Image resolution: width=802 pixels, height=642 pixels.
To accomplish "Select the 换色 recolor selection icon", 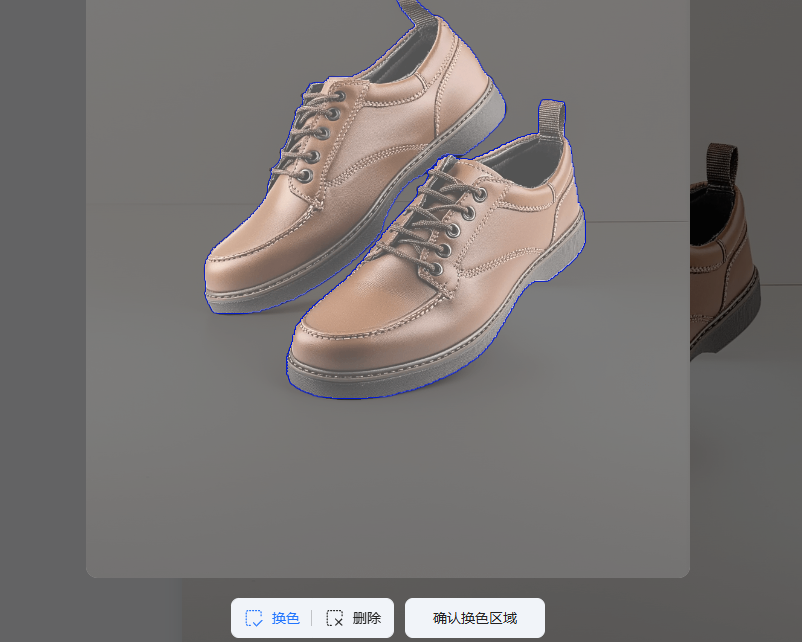I will click(254, 618).
